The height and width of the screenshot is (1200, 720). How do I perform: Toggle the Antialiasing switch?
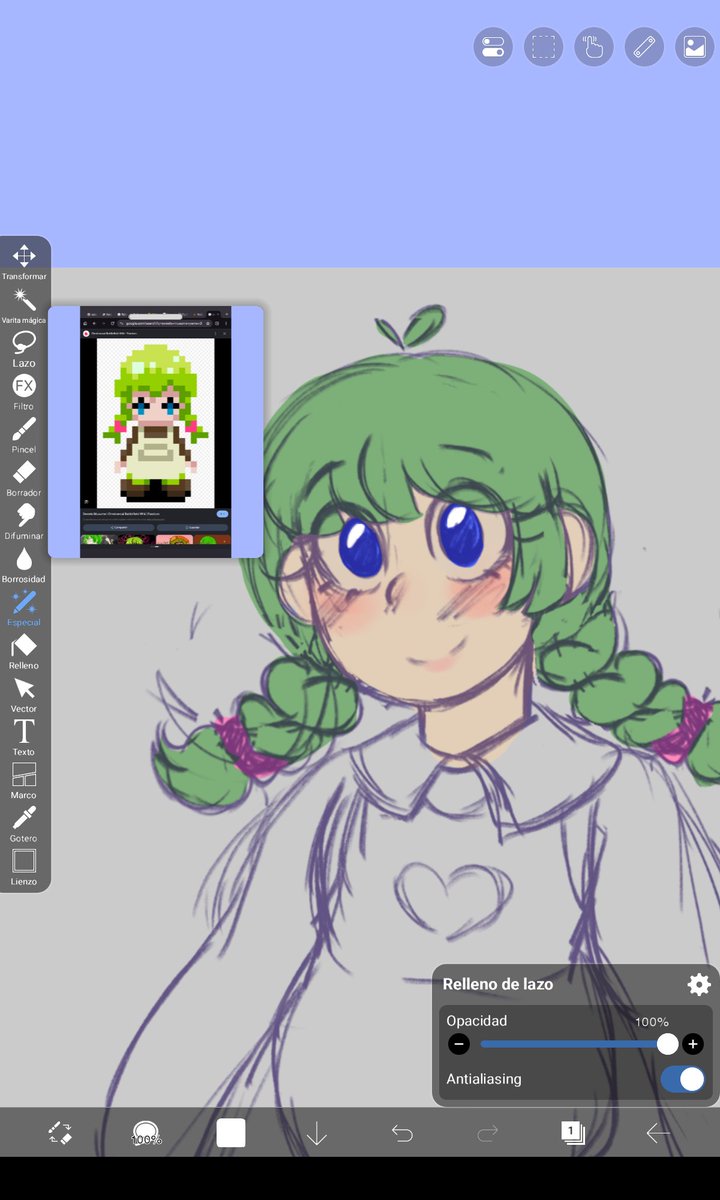(683, 1079)
